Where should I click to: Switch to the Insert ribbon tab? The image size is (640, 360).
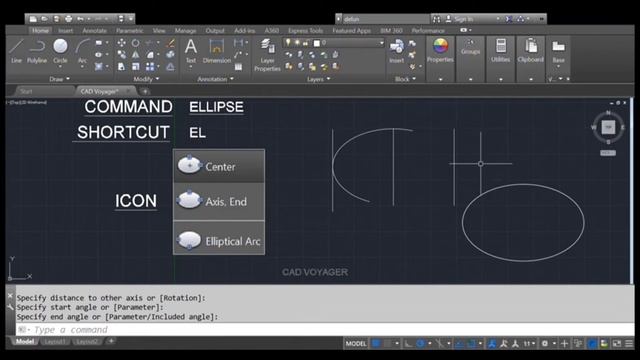(65, 31)
